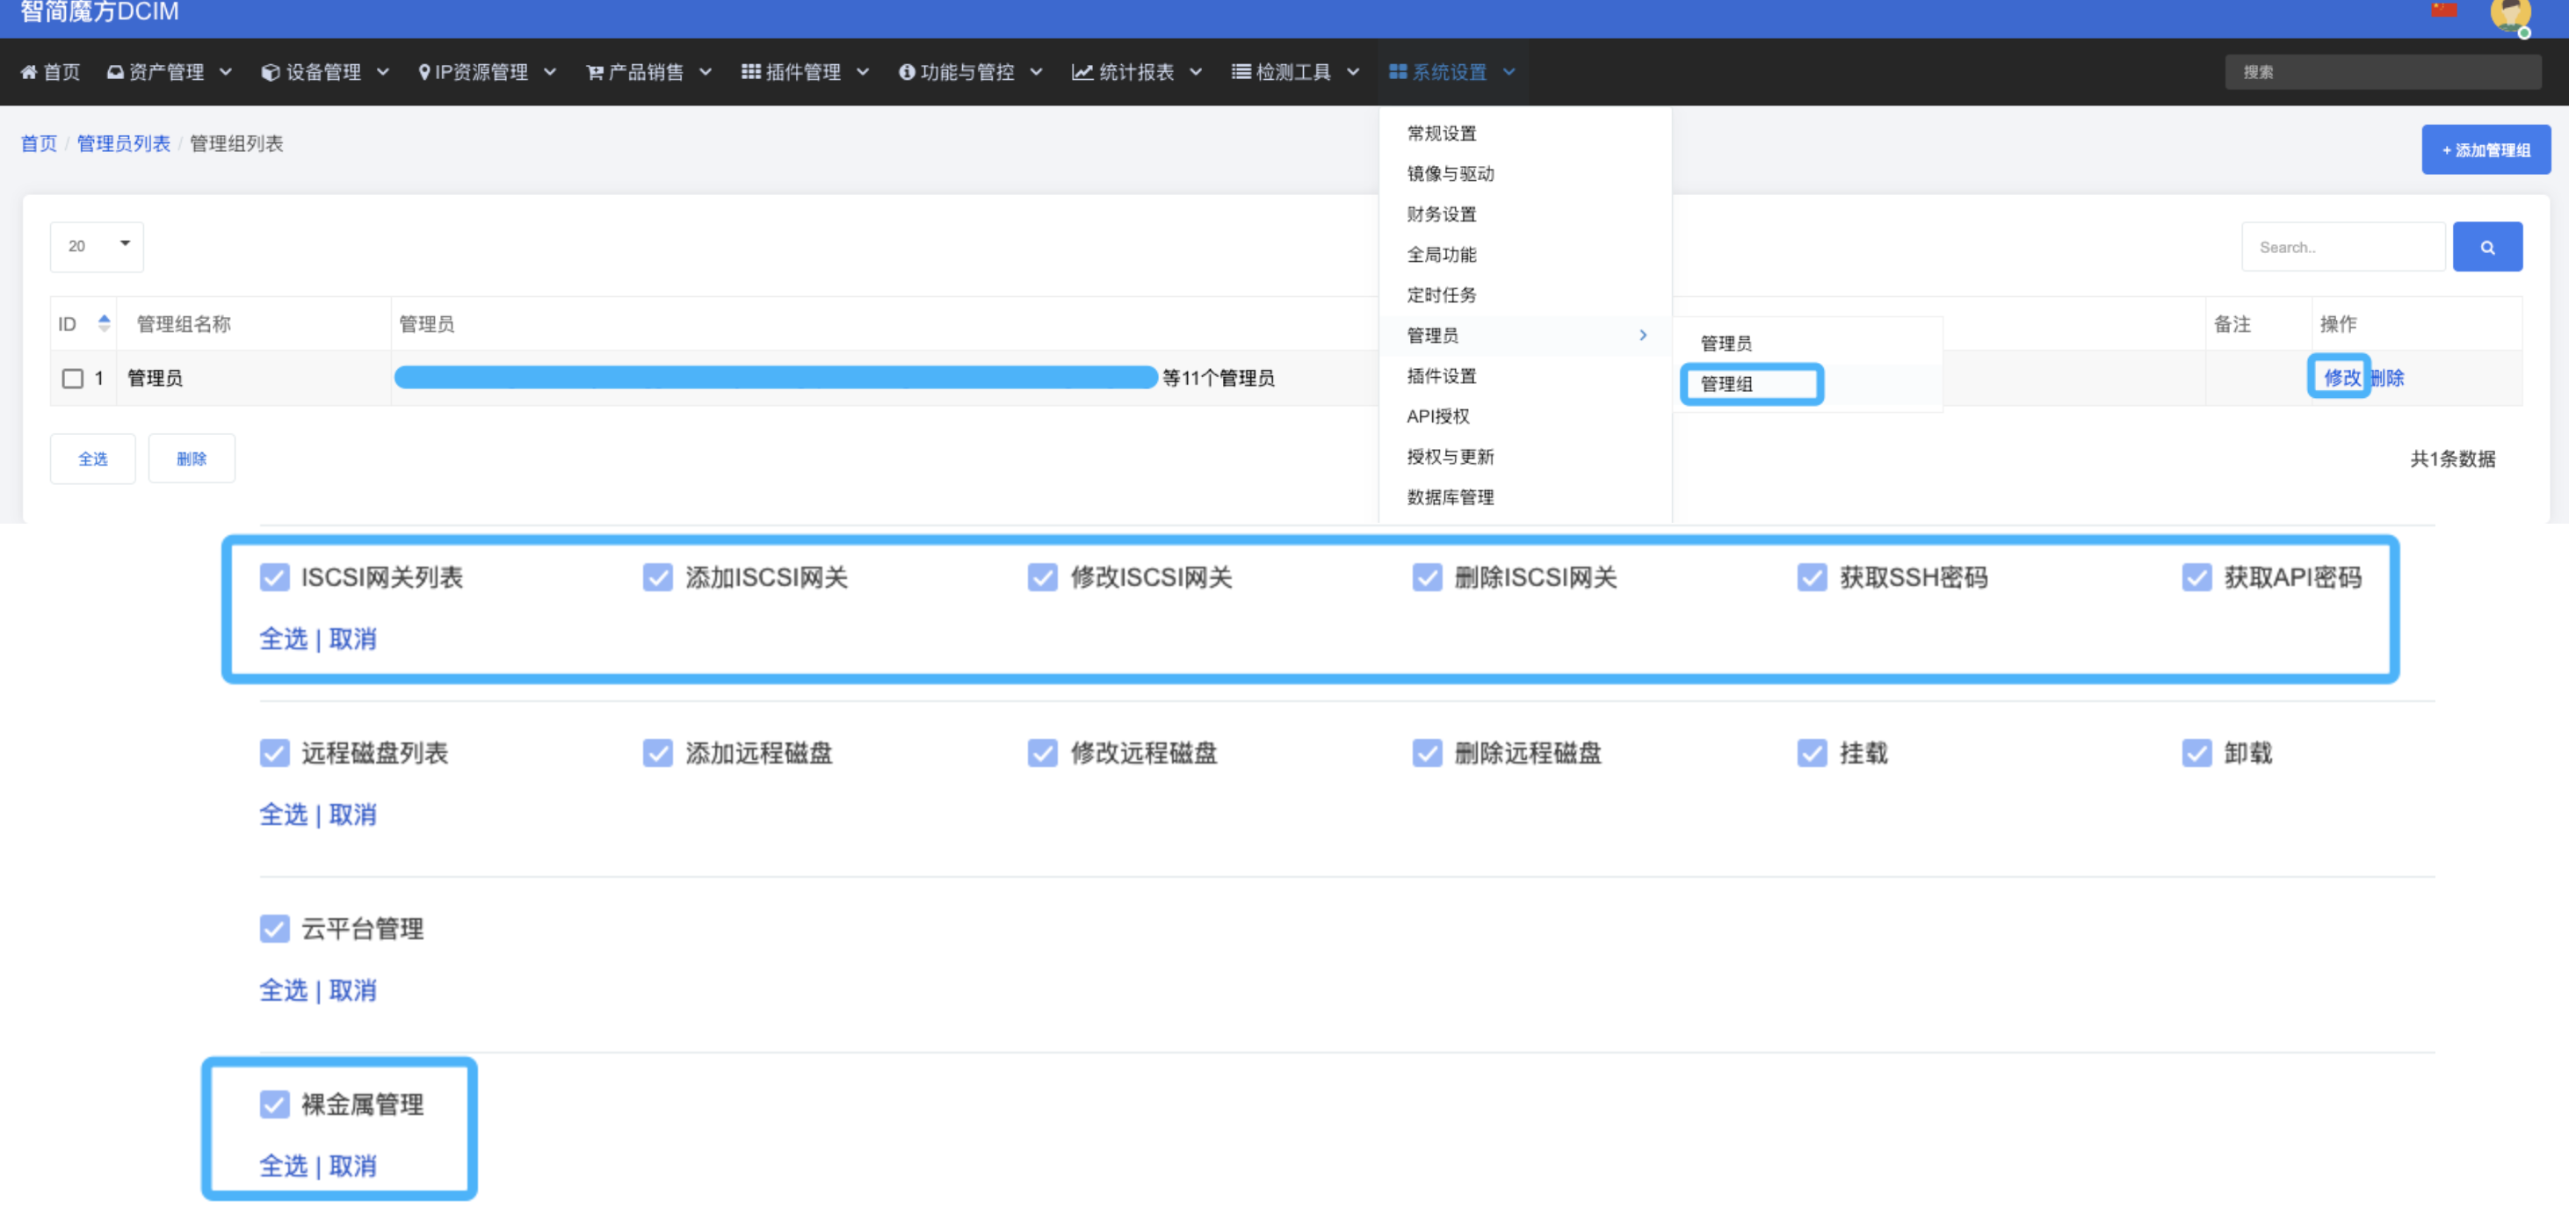Uncheck 添加ISCSI网关 permission
The height and width of the screenshot is (1209, 2576).
point(659,578)
